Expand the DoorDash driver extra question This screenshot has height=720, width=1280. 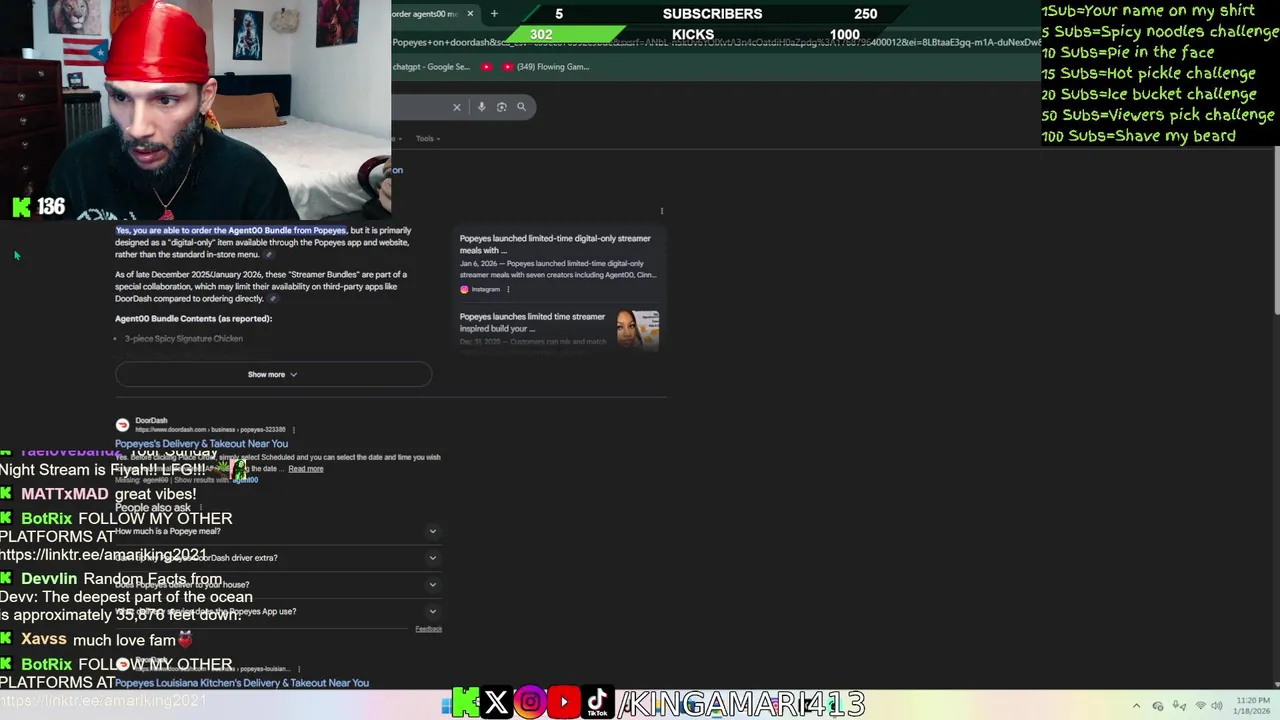(x=276, y=558)
